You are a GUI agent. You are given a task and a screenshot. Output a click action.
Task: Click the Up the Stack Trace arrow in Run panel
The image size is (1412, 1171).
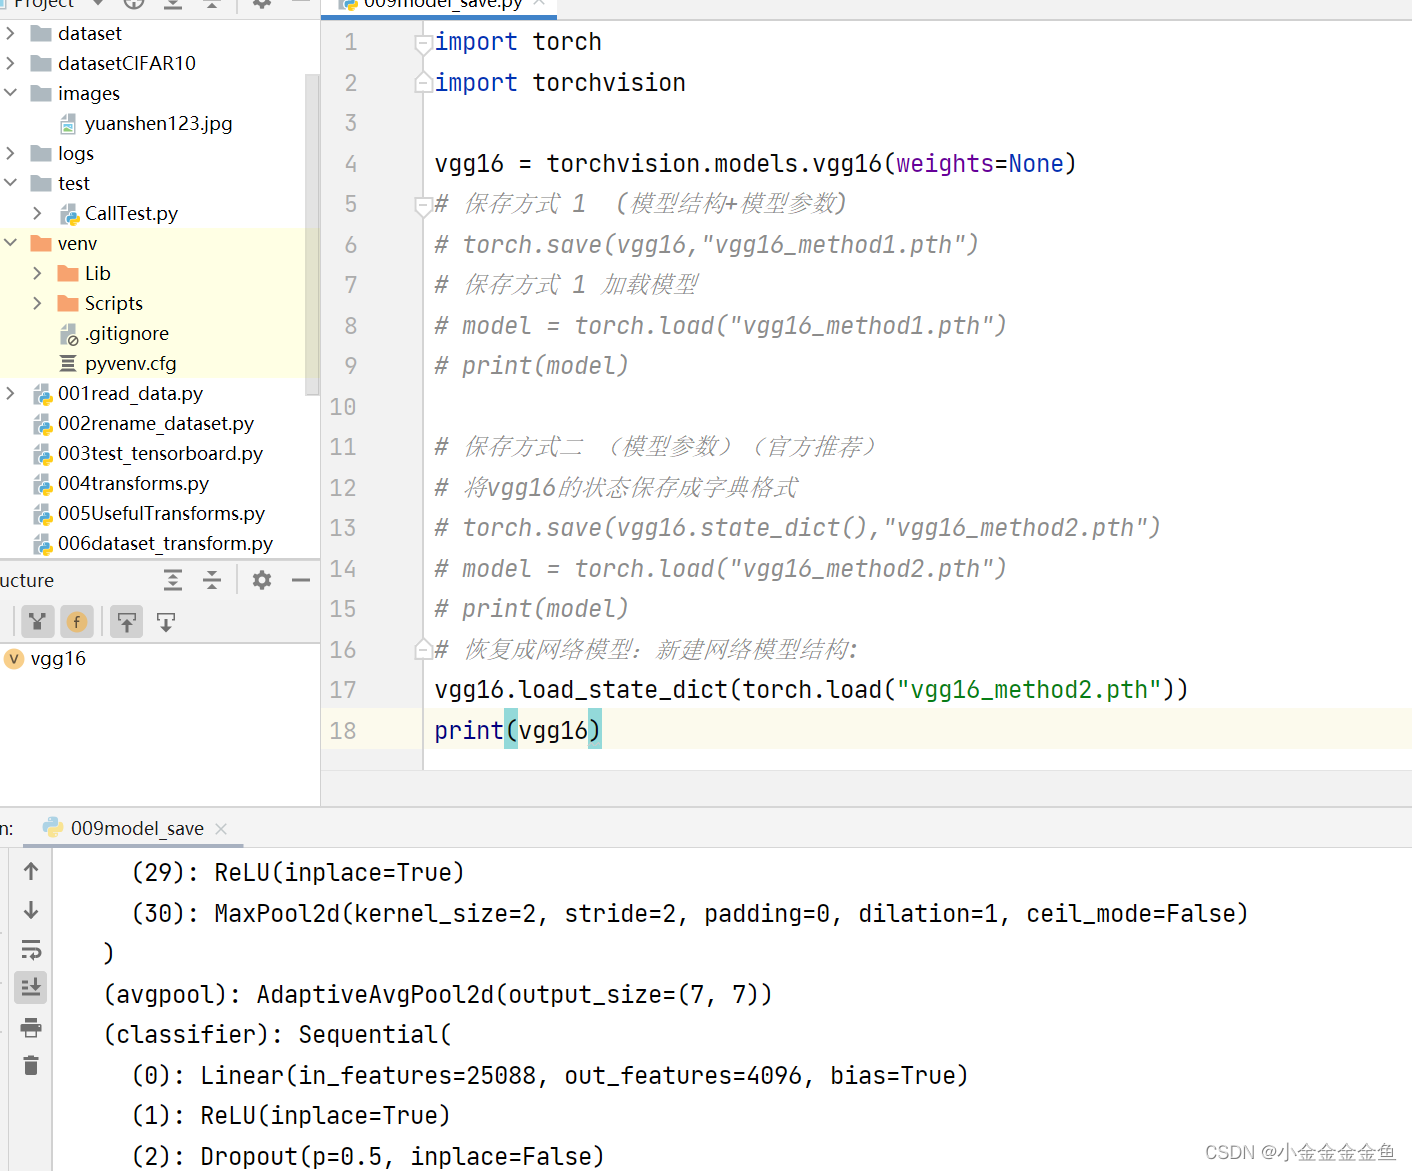point(31,871)
